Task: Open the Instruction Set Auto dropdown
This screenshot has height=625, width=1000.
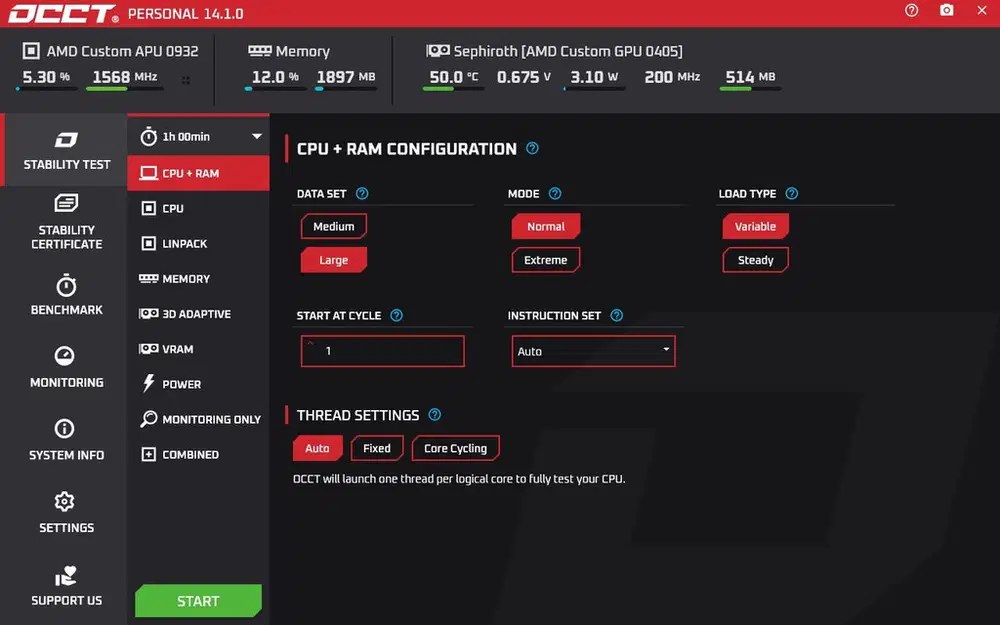Action: point(593,351)
